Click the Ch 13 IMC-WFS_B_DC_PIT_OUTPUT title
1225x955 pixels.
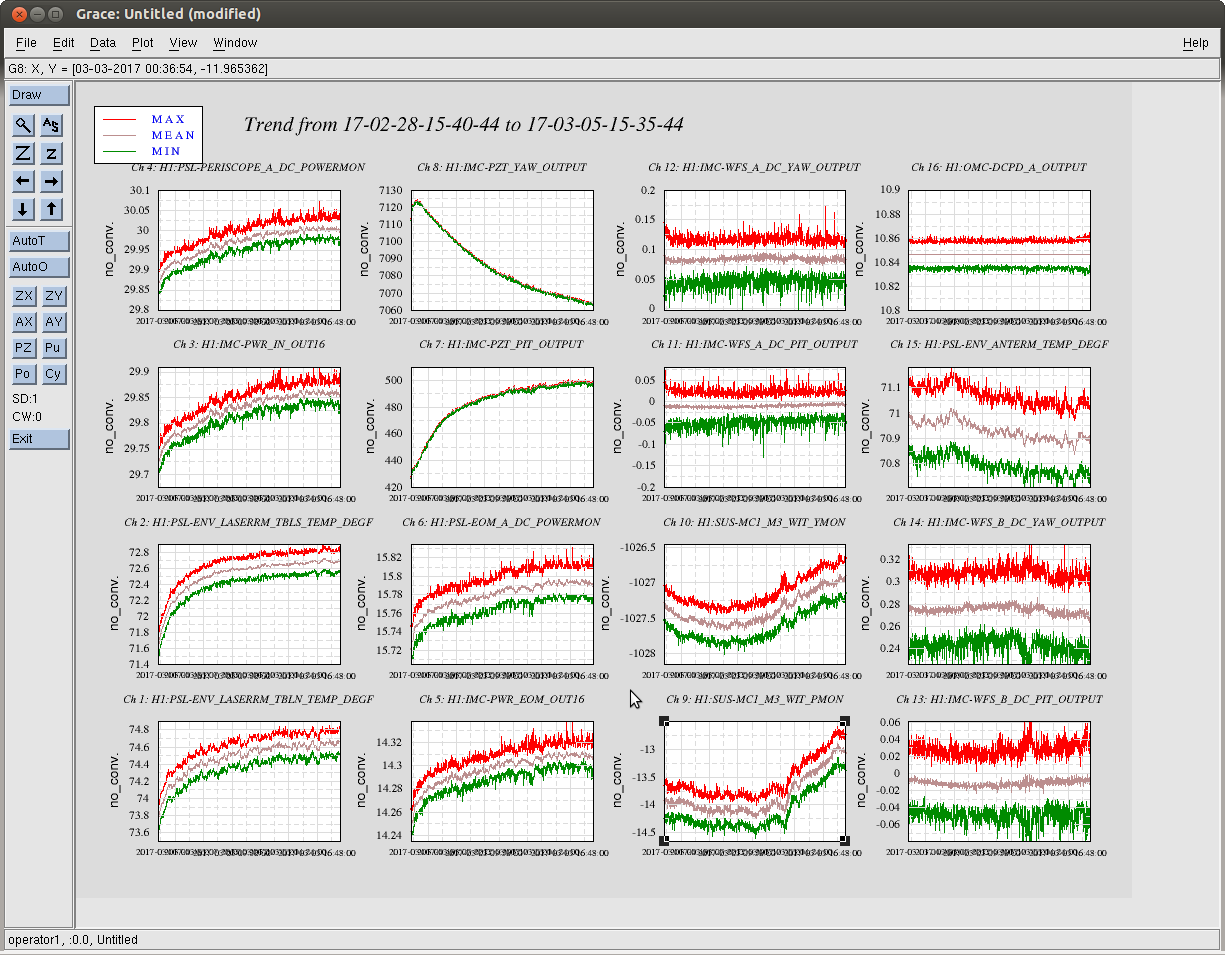point(999,699)
